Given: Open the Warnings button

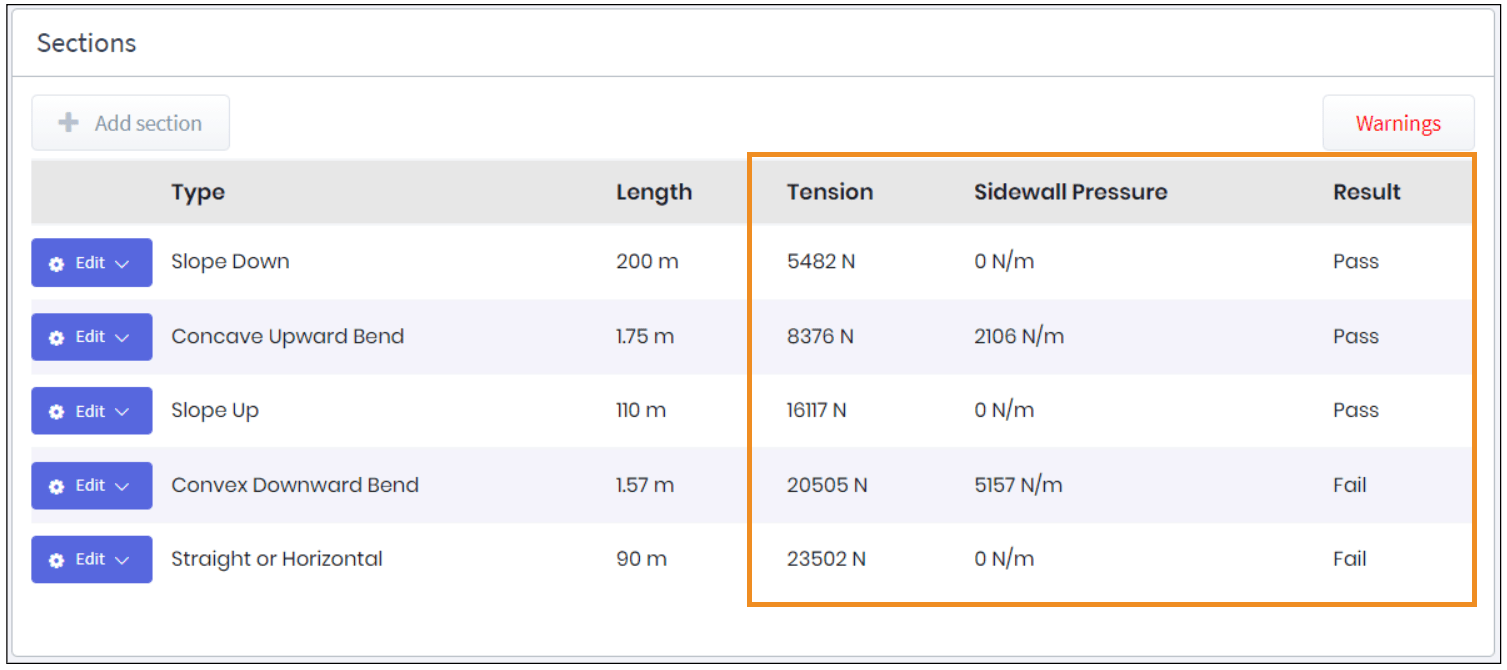Looking at the screenshot, I should click(1397, 123).
